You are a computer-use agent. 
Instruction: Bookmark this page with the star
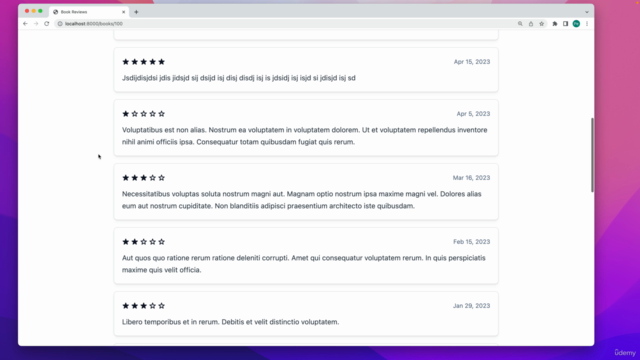[542, 24]
